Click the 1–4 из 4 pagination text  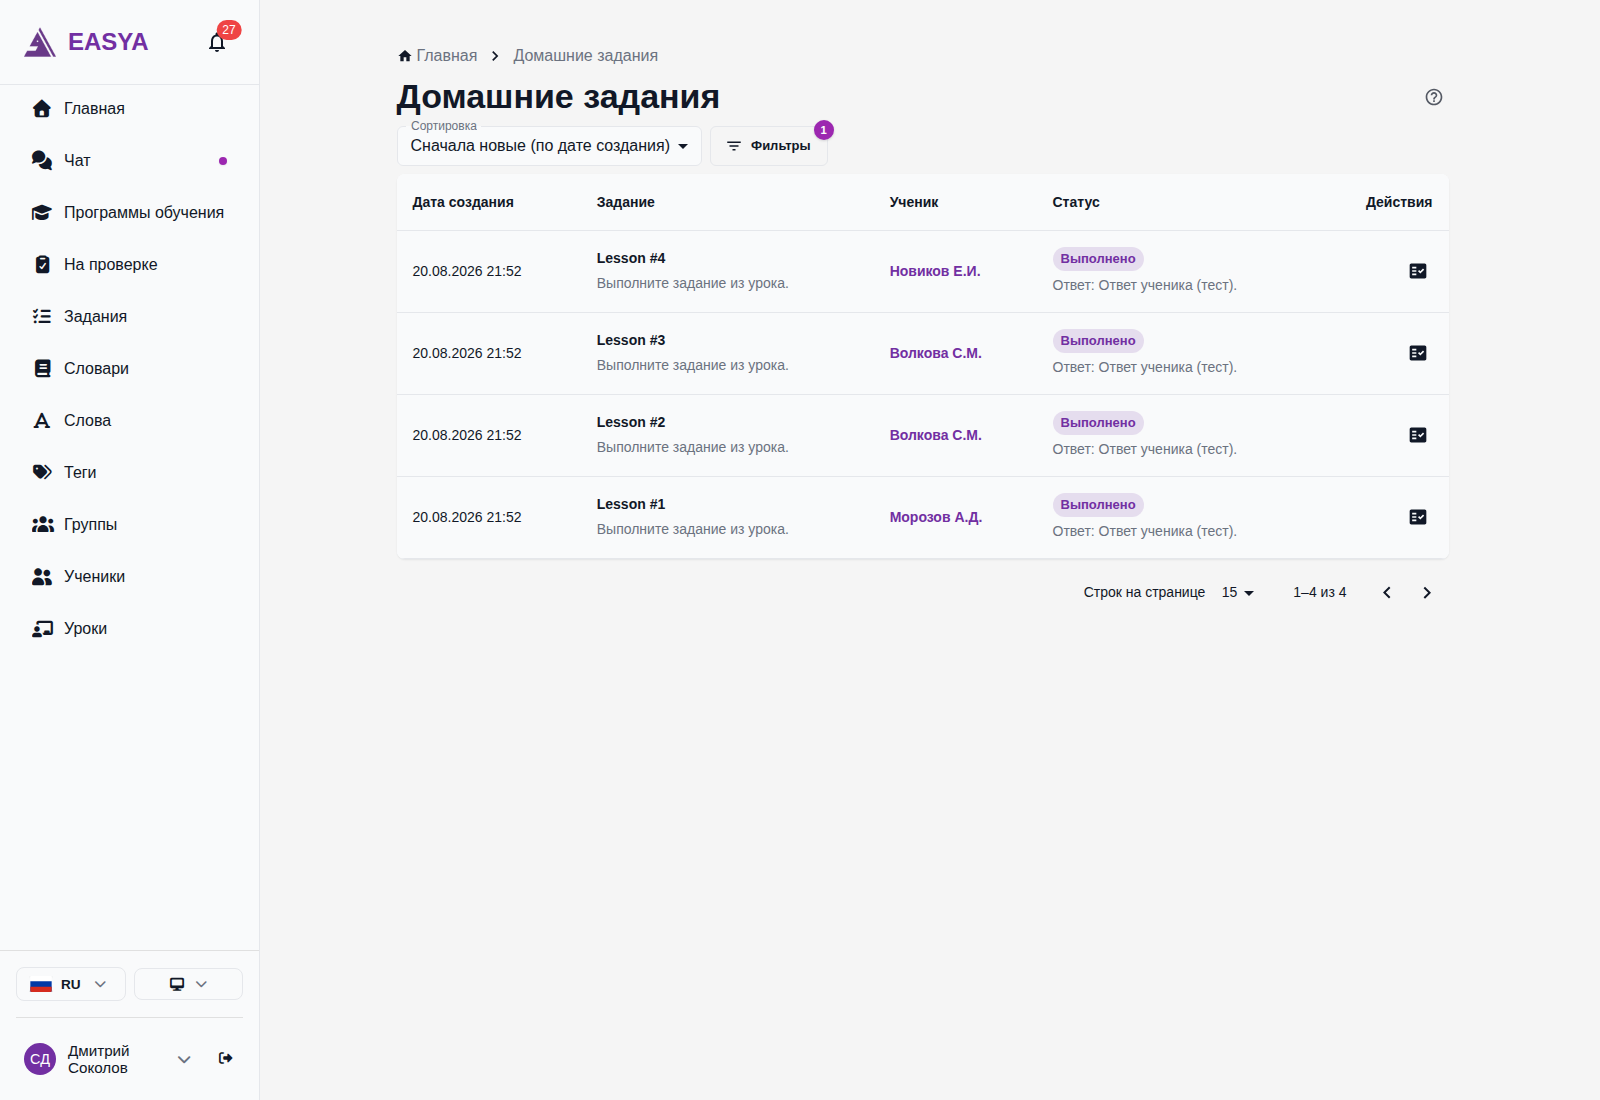point(1320,593)
